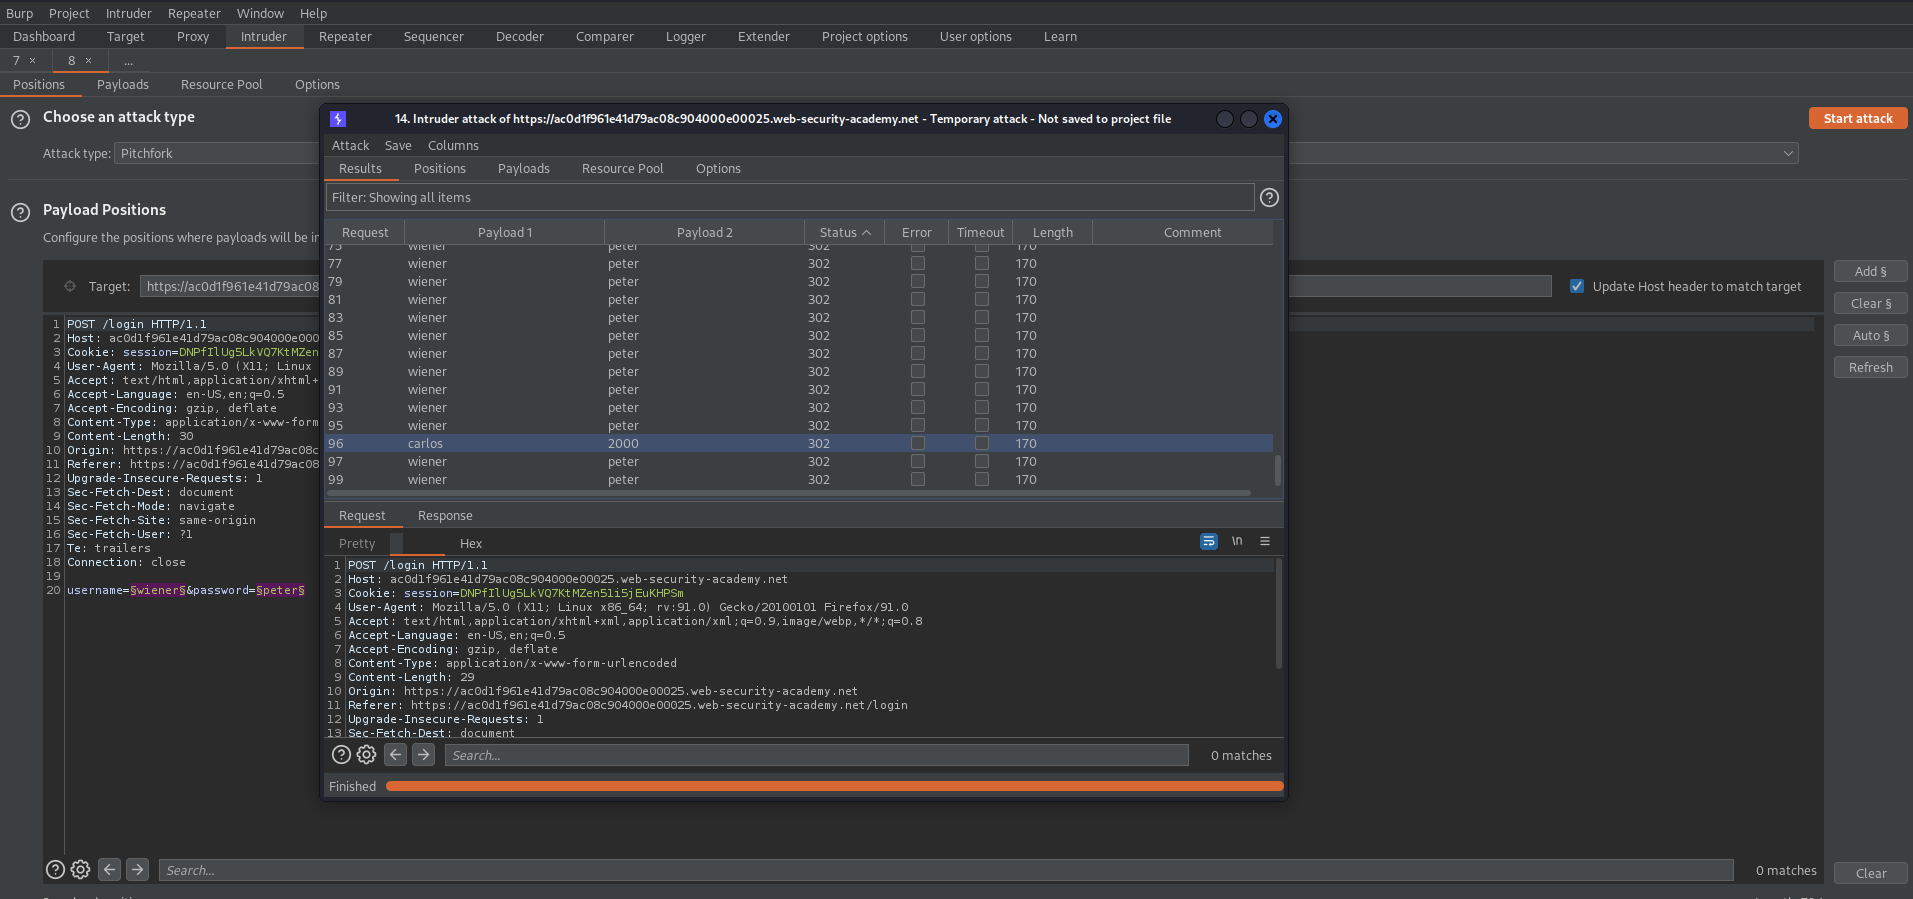Open request viewer hamburger menu
The height and width of the screenshot is (899, 1913).
[1265, 541]
